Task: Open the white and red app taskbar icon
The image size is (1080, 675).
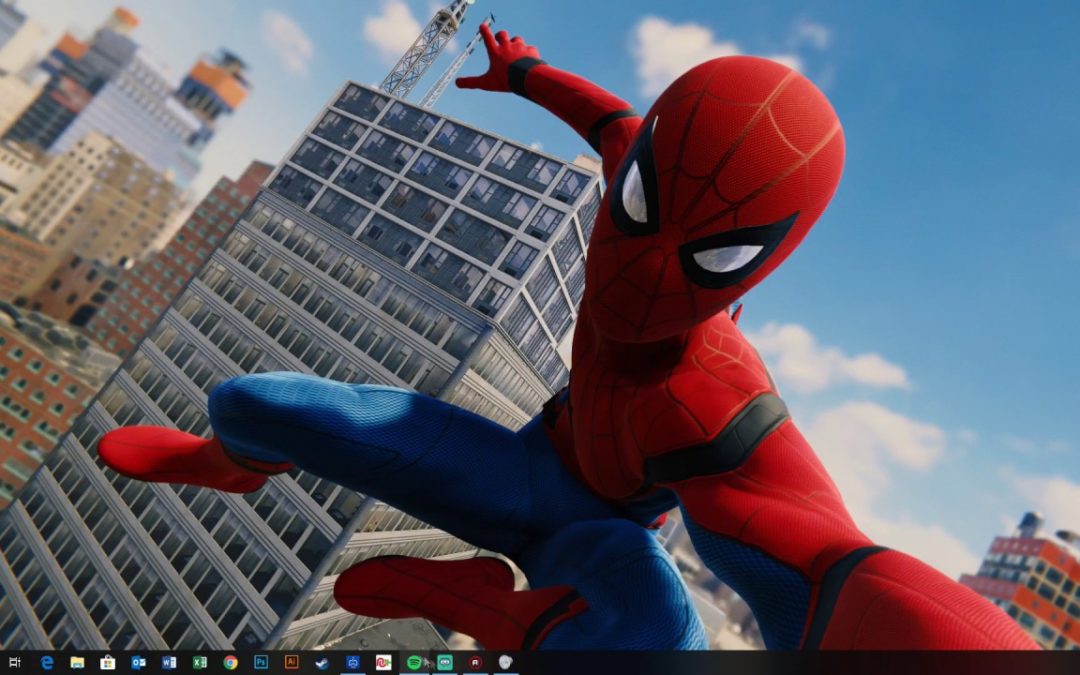Action: pos(384,663)
